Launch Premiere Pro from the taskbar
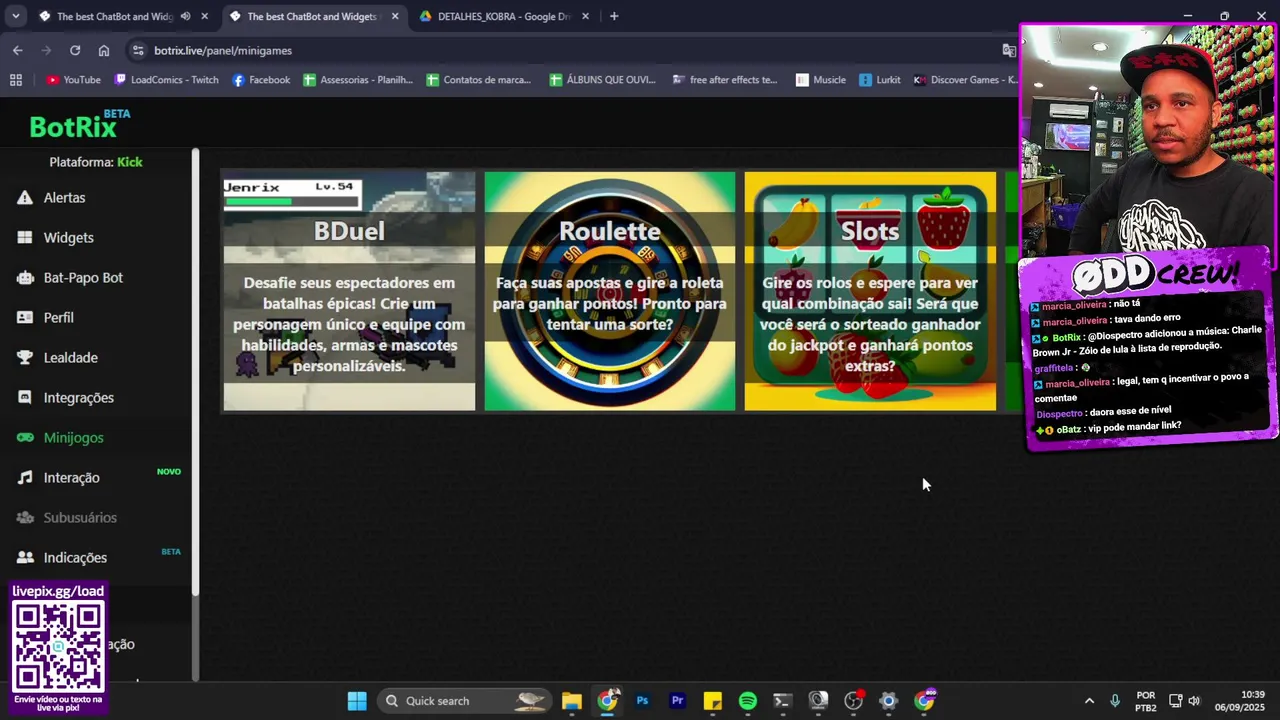This screenshot has height=720, width=1280. point(677,701)
